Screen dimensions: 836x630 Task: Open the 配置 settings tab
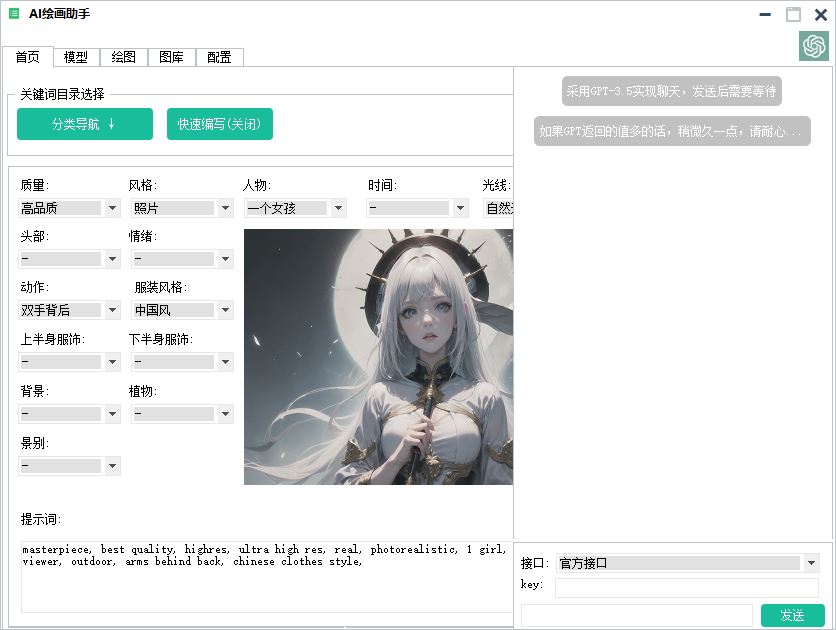point(219,57)
